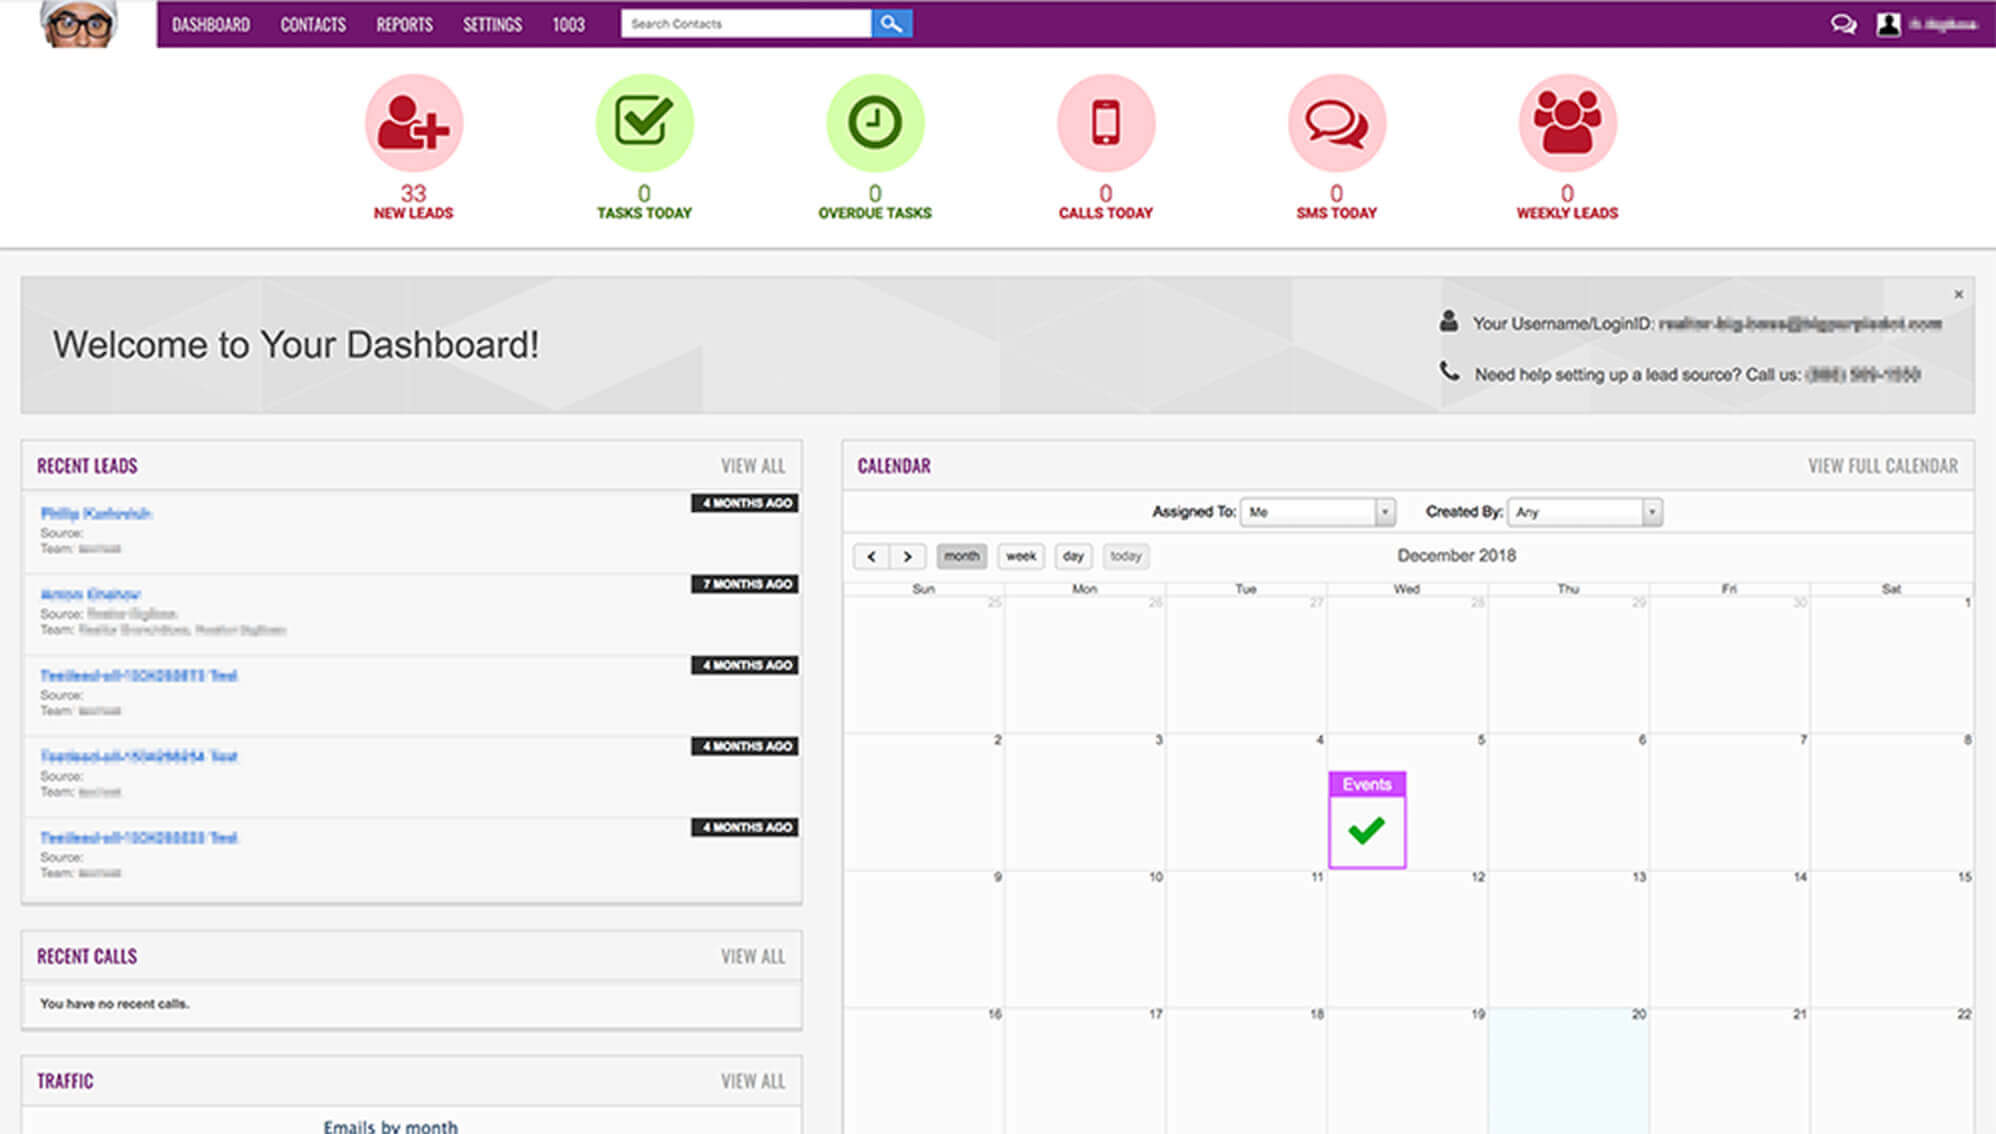This screenshot has height=1134, width=1996.
Task: Click the user profile icon in header
Action: pyautogui.click(x=1888, y=24)
